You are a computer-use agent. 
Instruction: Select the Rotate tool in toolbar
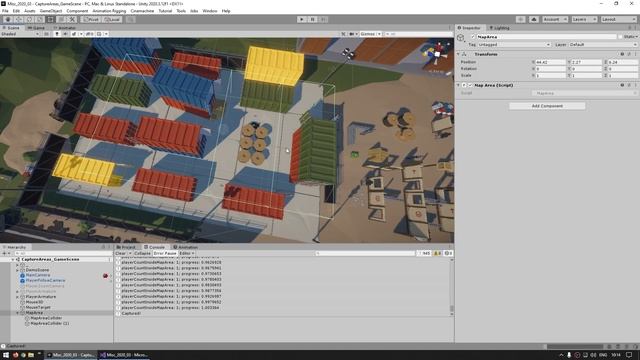tap(29, 19)
